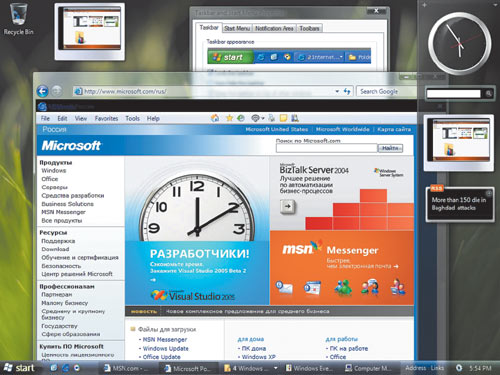Open Office Update download link
This screenshot has height=375, width=500.
pyautogui.click(x=162, y=357)
